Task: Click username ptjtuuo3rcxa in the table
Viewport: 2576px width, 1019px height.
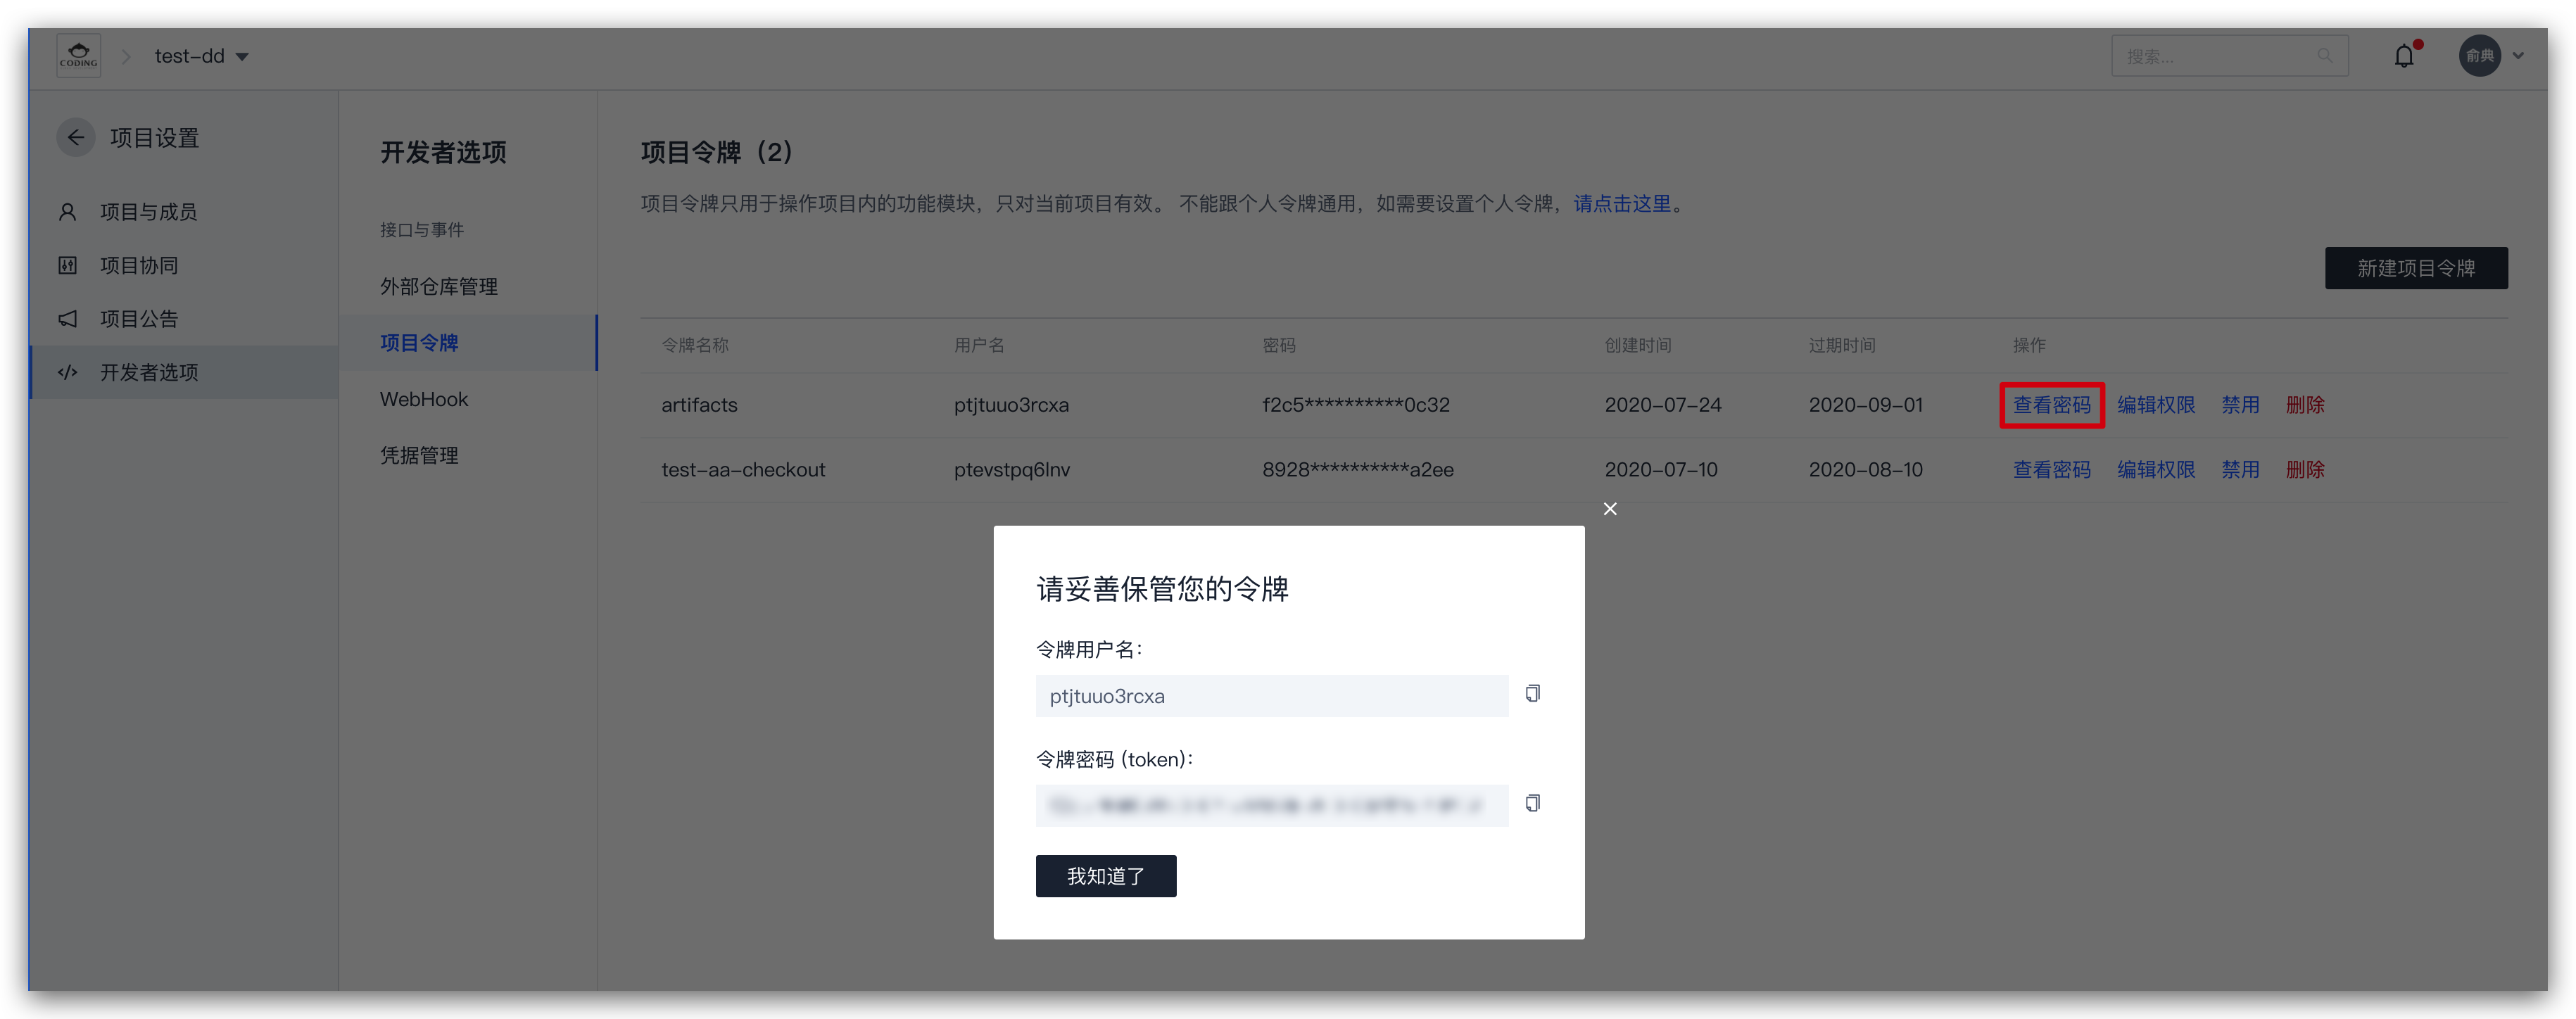Action: tap(1011, 405)
